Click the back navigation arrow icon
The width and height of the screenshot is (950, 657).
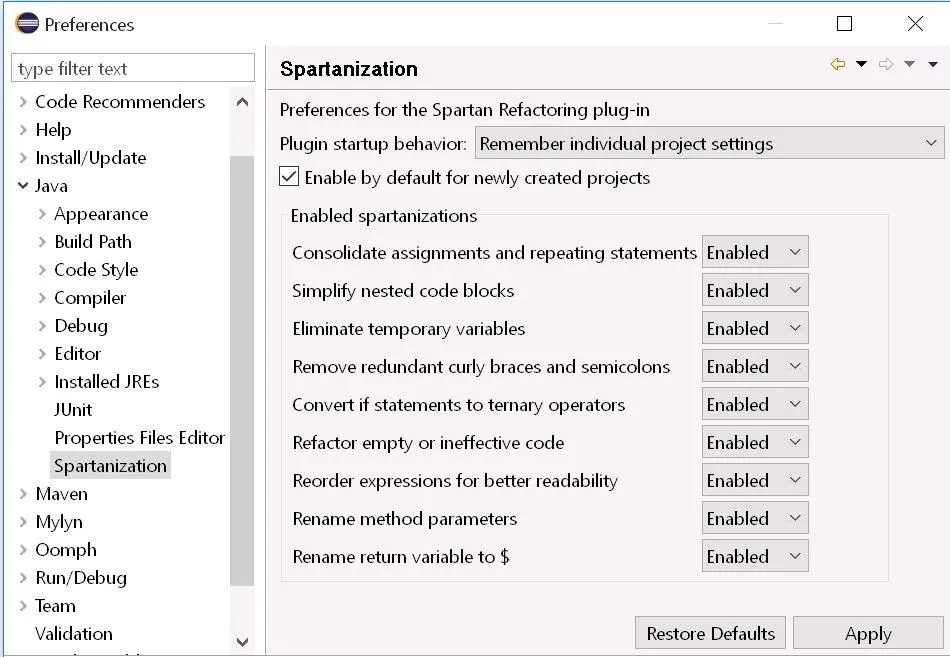pyautogui.click(x=838, y=65)
